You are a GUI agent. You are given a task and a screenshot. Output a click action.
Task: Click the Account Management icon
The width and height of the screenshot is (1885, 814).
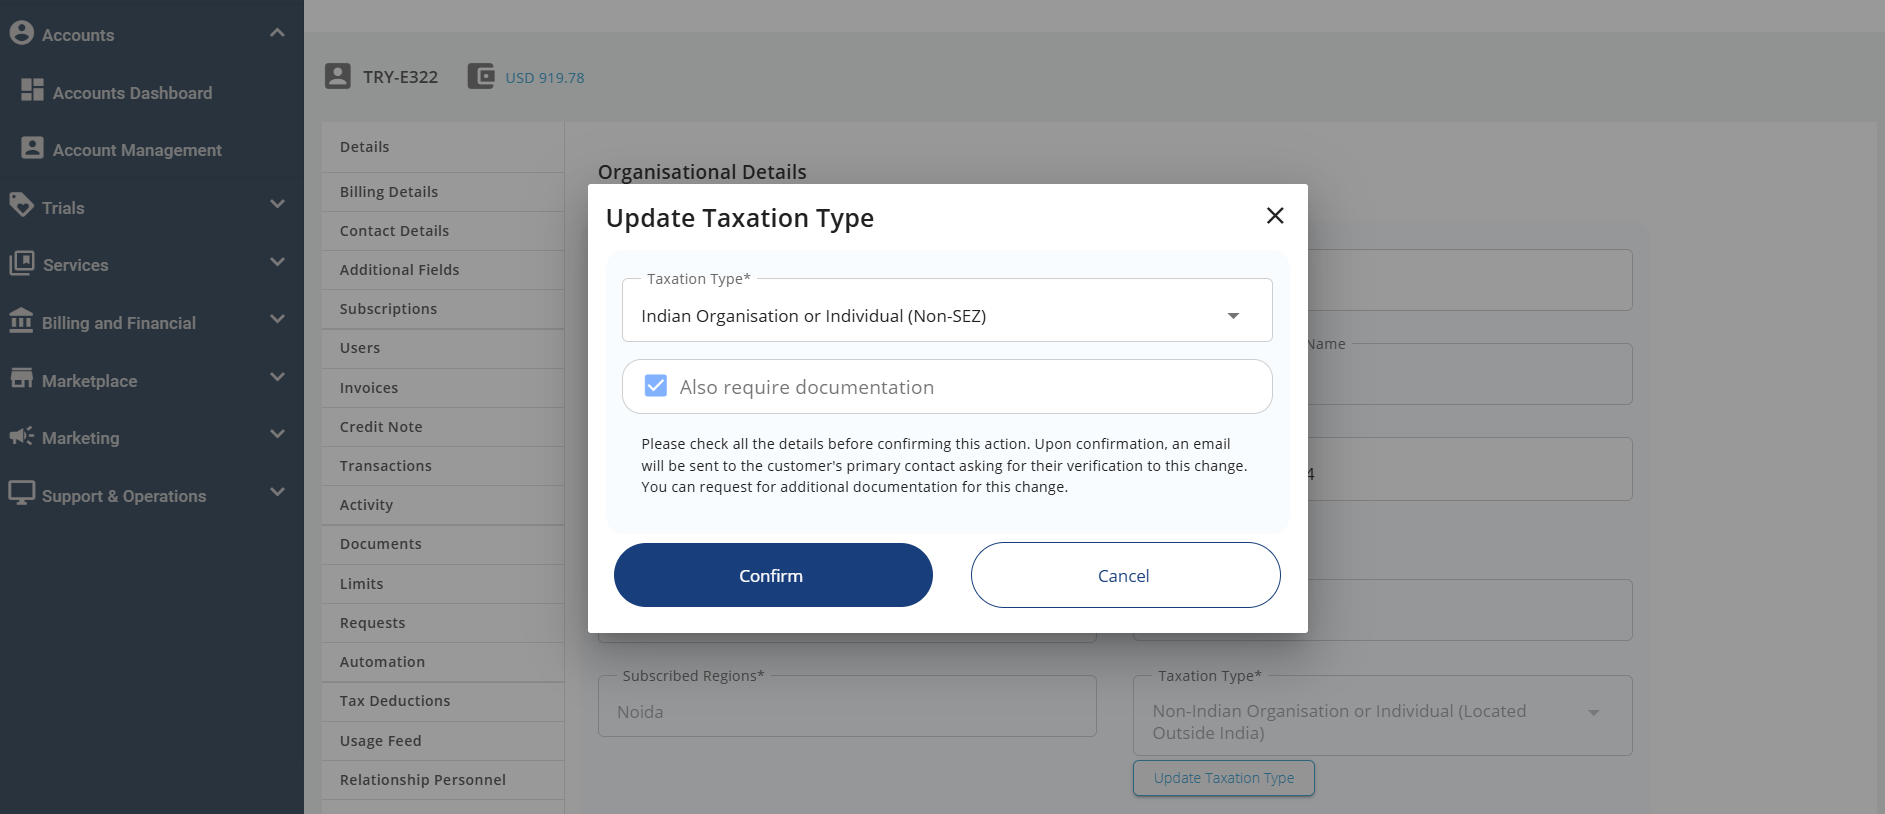tap(31, 148)
